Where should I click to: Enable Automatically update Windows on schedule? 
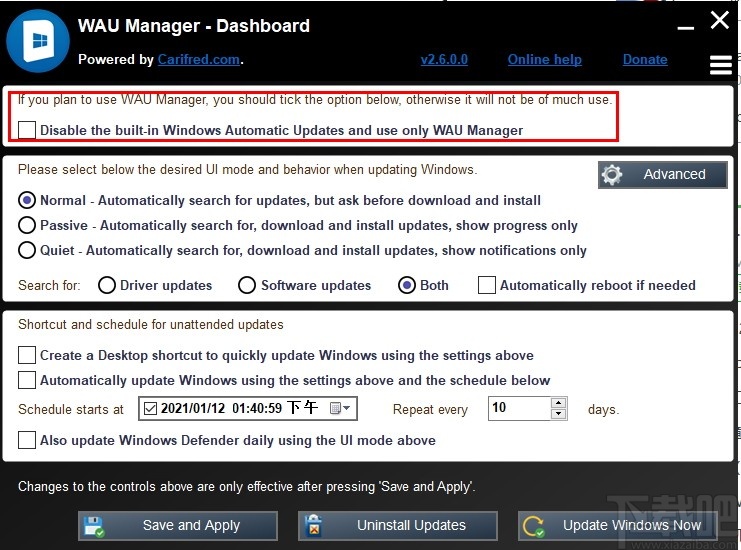pos(27,380)
